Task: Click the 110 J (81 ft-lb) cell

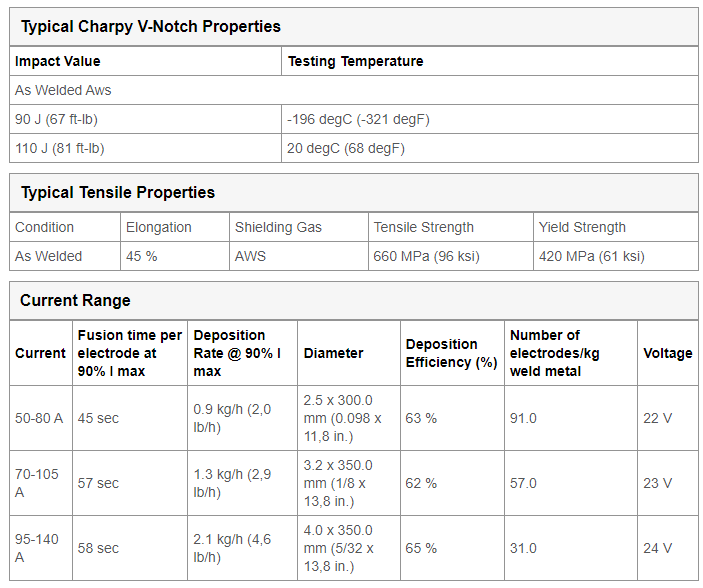Action: (145, 148)
